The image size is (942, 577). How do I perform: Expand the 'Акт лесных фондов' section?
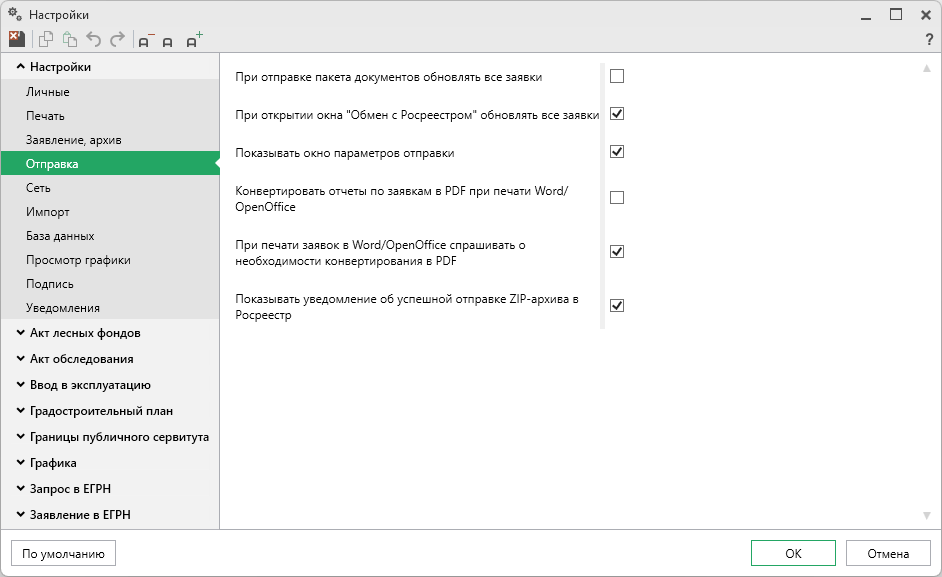click(21, 333)
